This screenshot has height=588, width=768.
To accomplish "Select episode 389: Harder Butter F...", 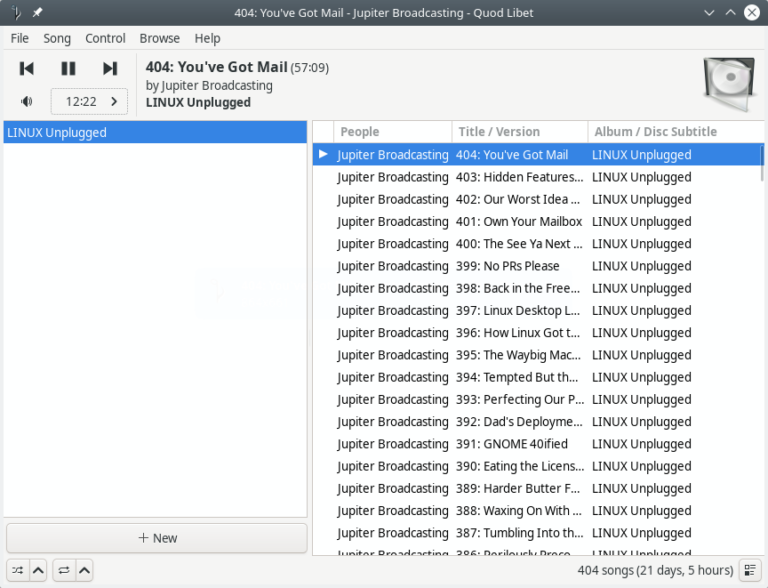I will (x=536, y=489).
